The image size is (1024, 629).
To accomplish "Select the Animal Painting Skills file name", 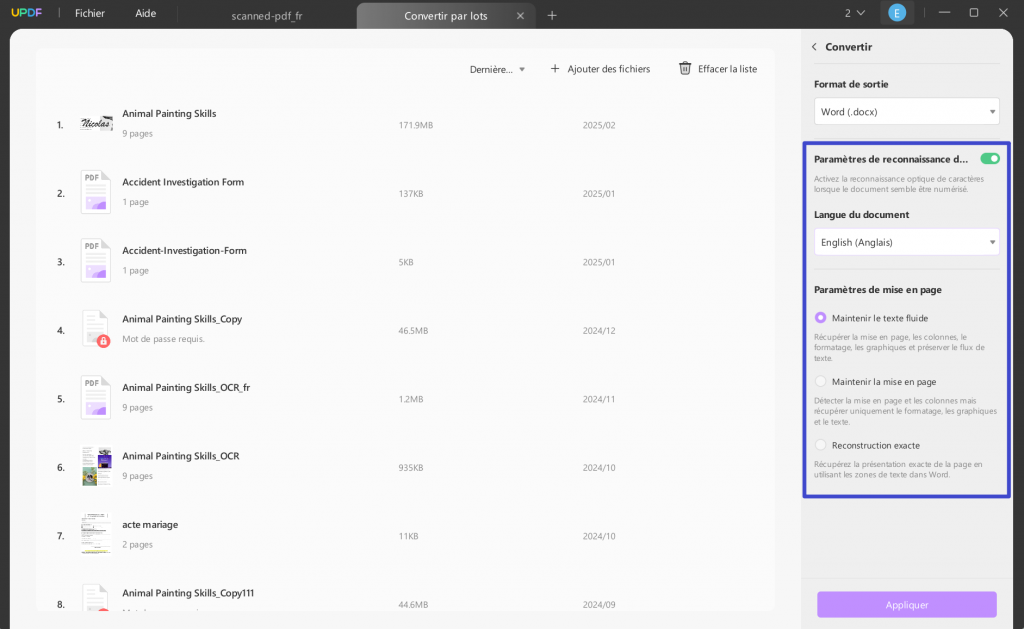I will [169, 114].
